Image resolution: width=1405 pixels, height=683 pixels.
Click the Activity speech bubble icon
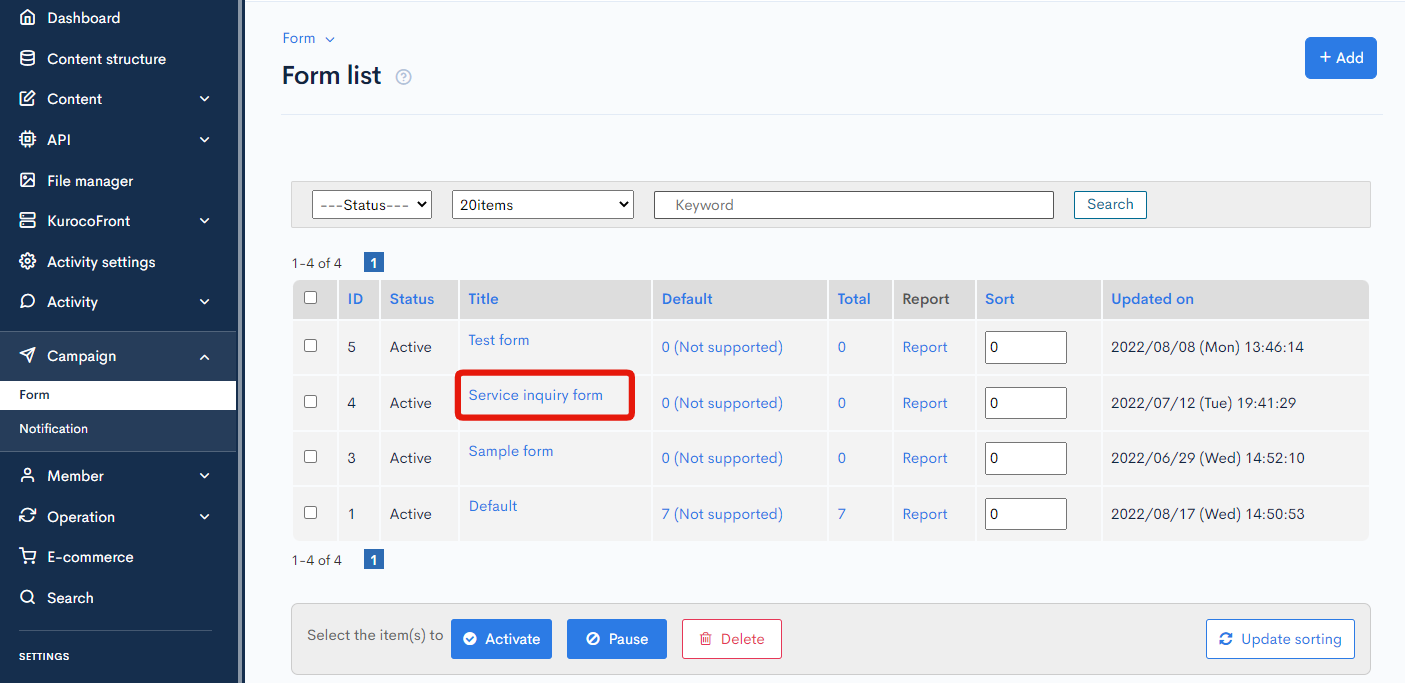(28, 302)
